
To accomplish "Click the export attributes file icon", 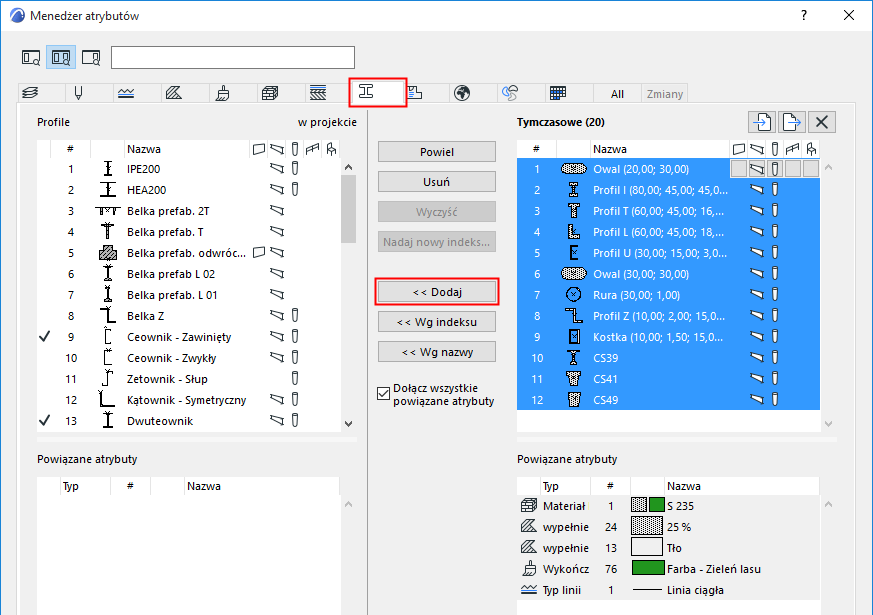I will (x=792, y=122).
